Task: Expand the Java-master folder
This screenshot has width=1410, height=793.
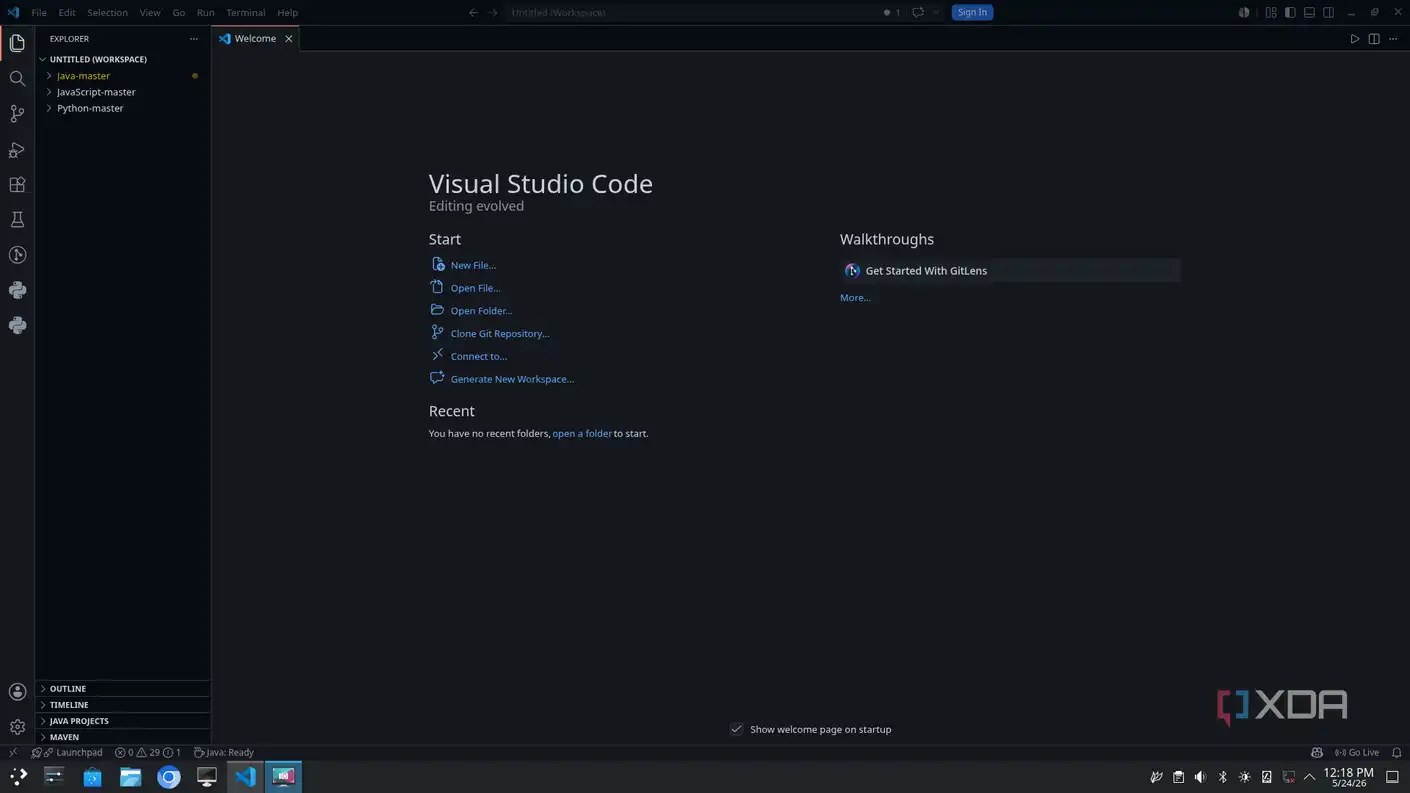Action: point(122,76)
